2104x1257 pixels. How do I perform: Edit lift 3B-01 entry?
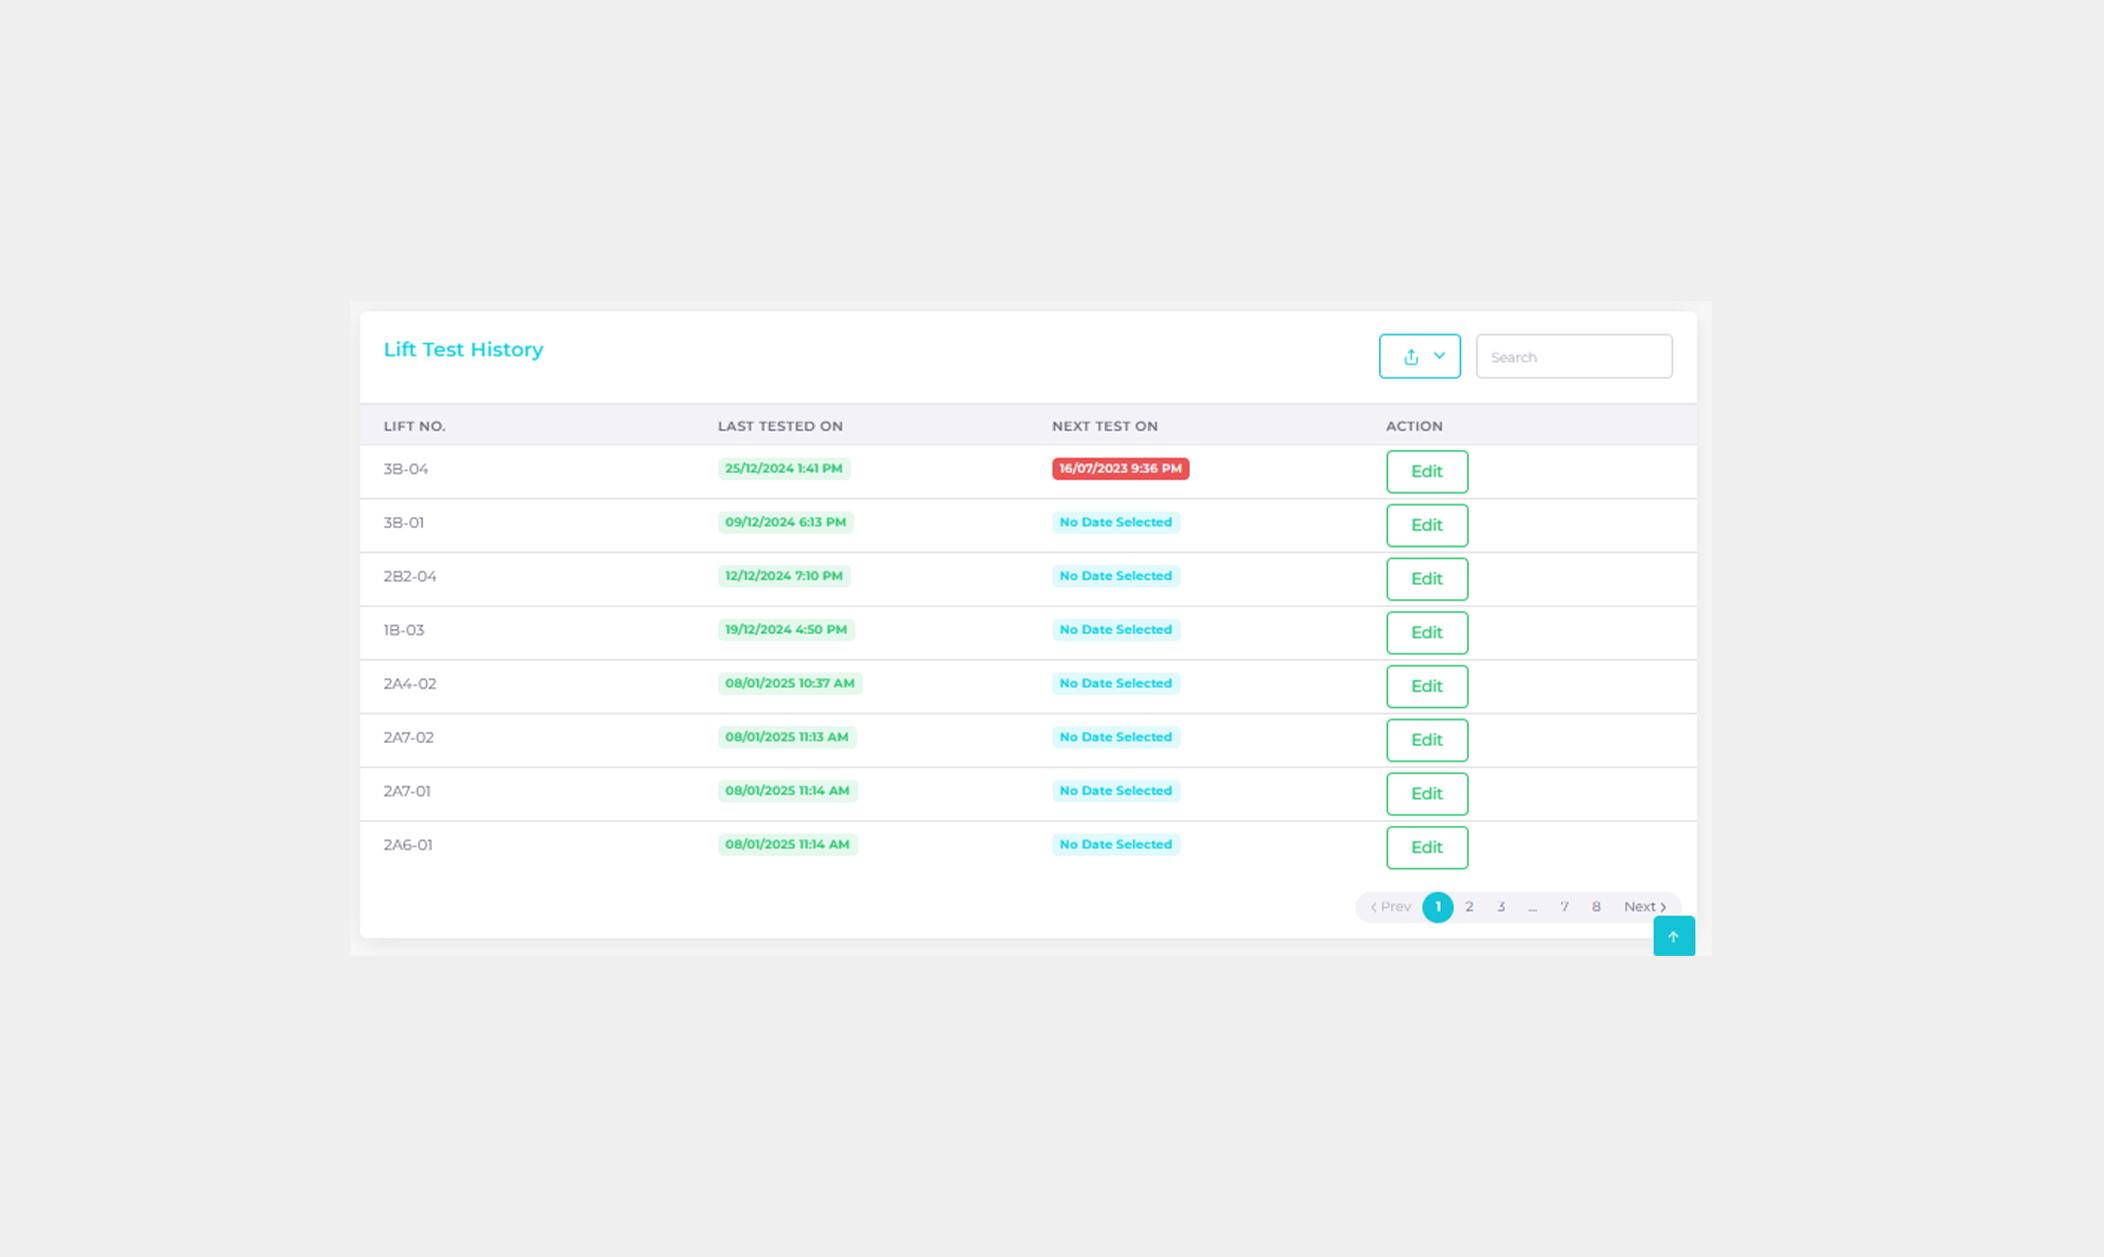pyautogui.click(x=1426, y=525)
